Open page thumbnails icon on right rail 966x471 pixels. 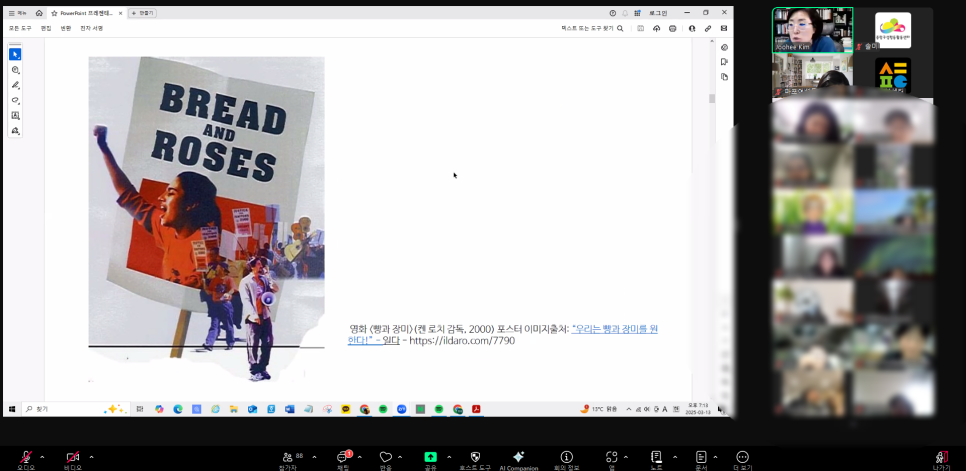[724, 77]
